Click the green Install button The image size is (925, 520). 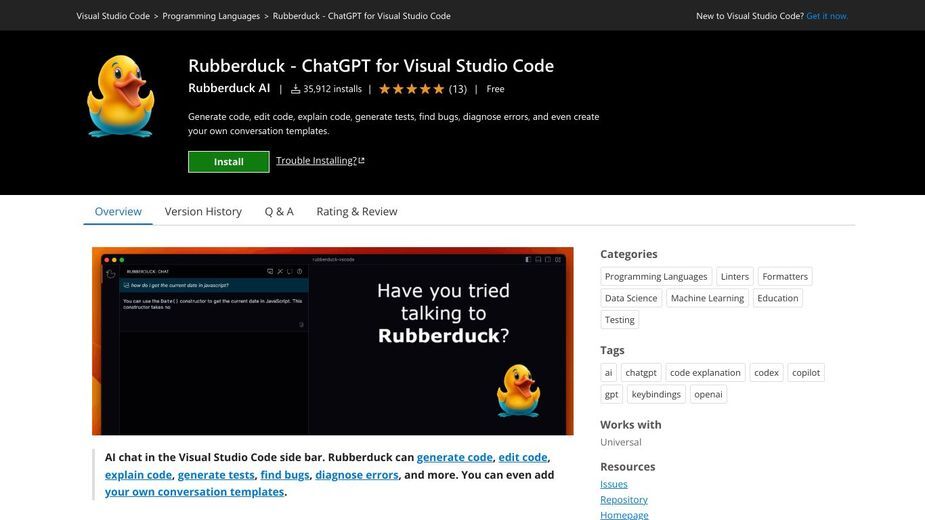point(229,162)
